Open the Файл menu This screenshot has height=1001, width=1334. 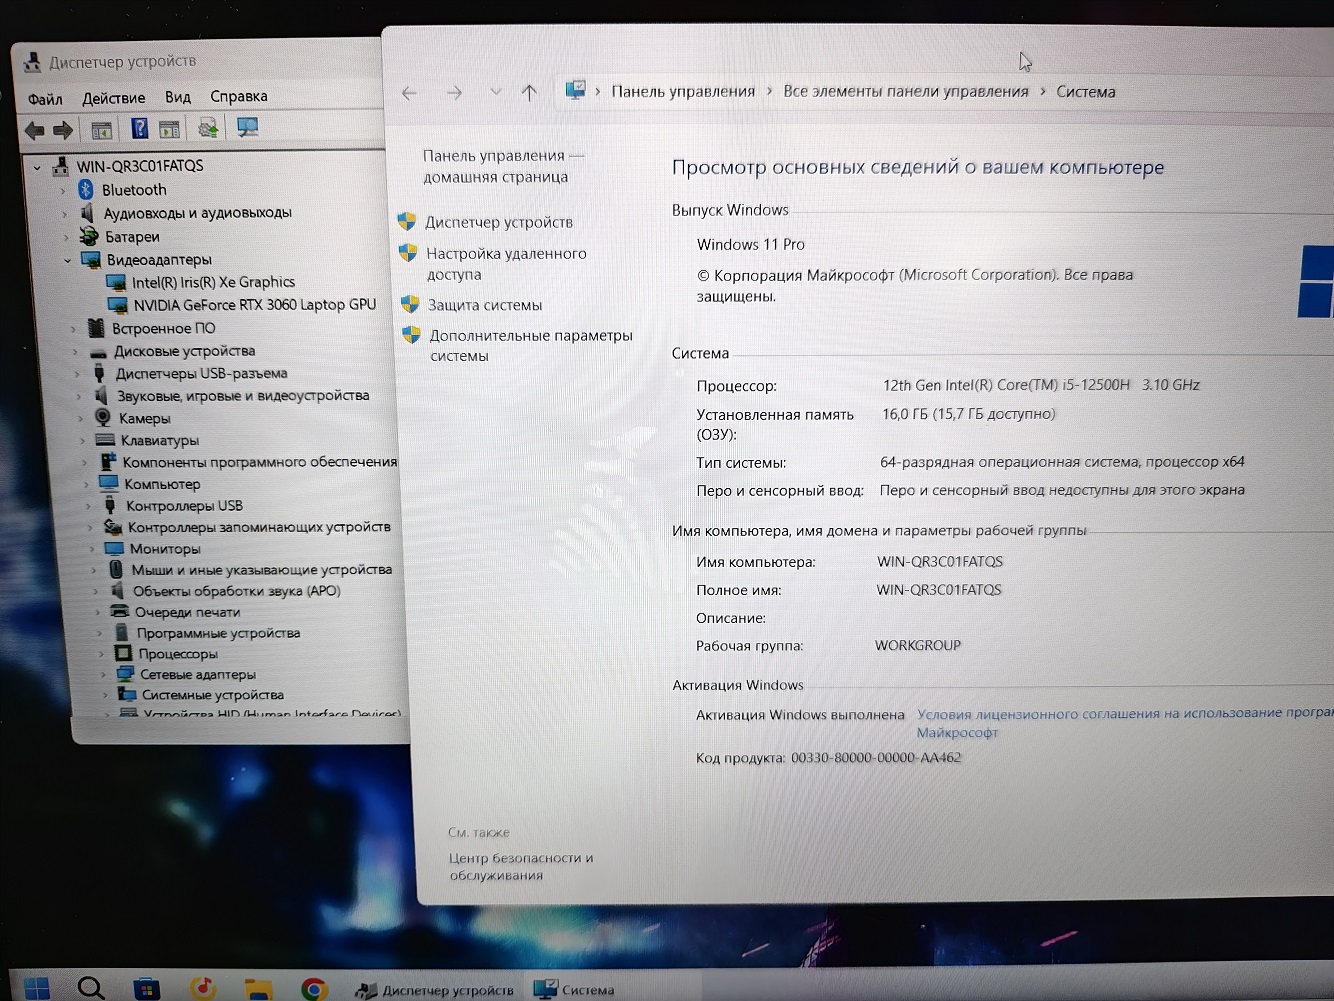(x=45, y=99)
